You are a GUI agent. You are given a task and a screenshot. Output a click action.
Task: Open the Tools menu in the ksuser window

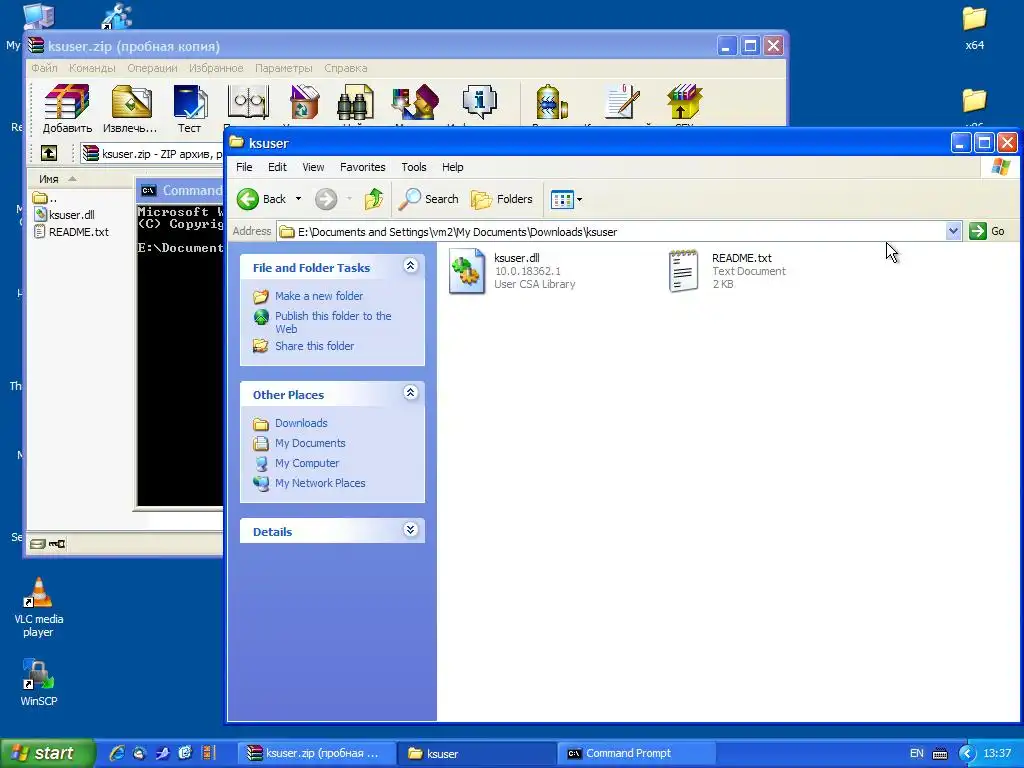(x=414, y=167)
